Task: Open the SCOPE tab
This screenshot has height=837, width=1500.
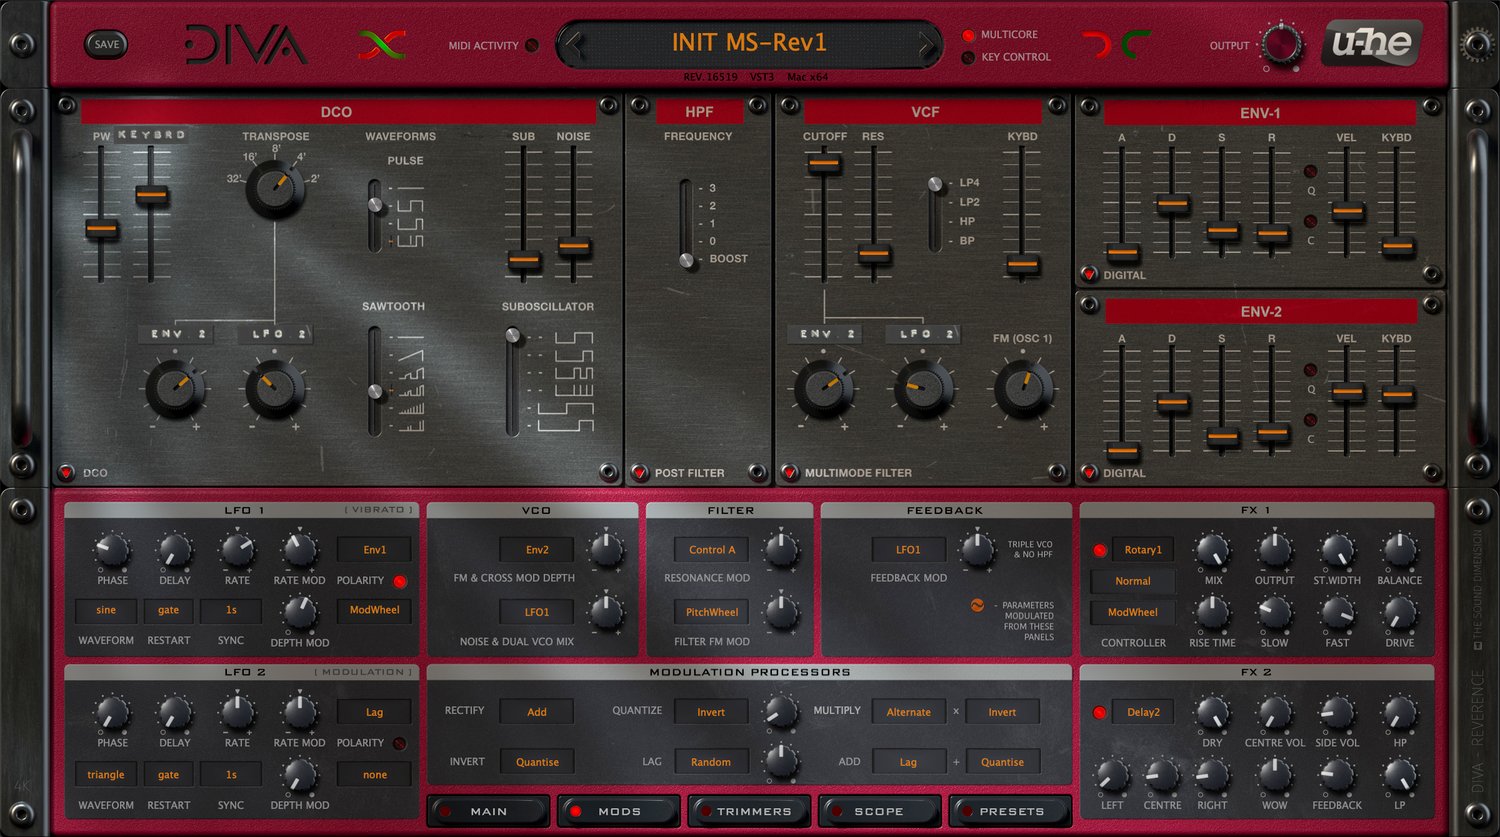Action: [879, 811]
